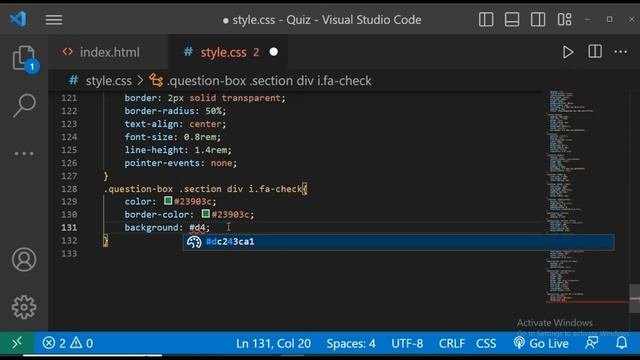Show additional views ellipsis in activity bar
The image size is (640, 360).
24,153
